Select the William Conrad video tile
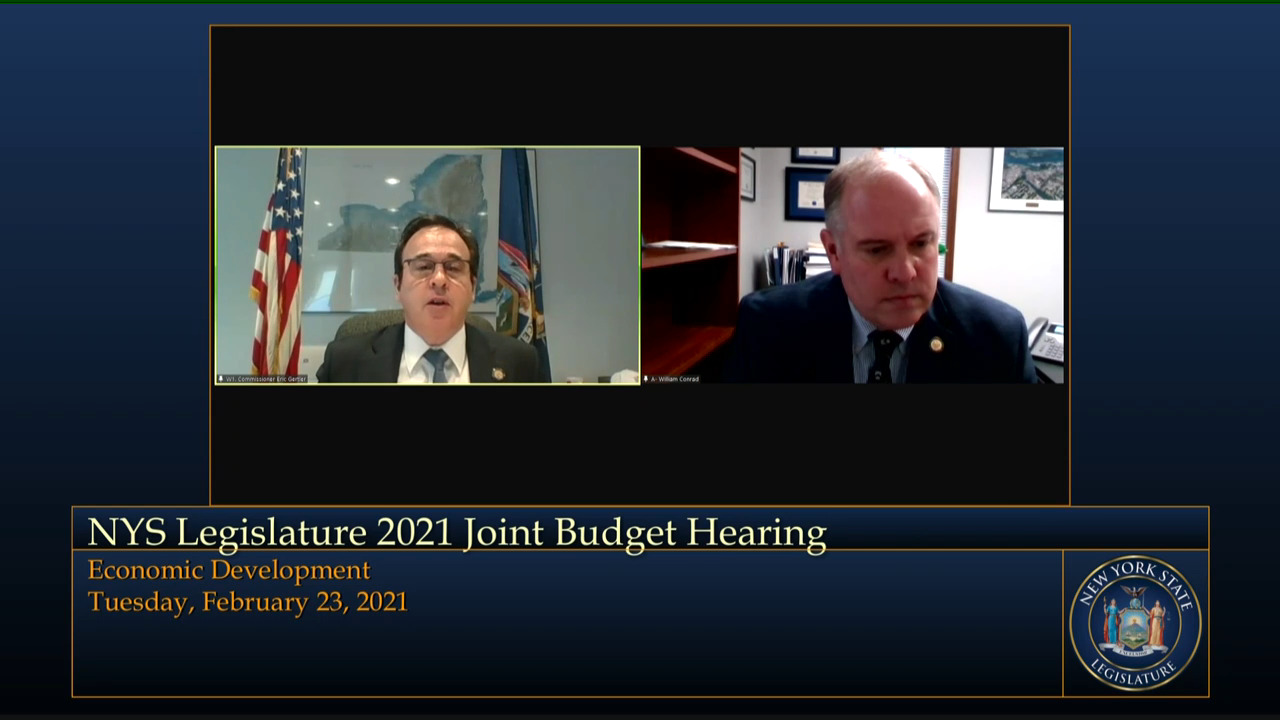The image size is (1280, 720). (852, 265)
